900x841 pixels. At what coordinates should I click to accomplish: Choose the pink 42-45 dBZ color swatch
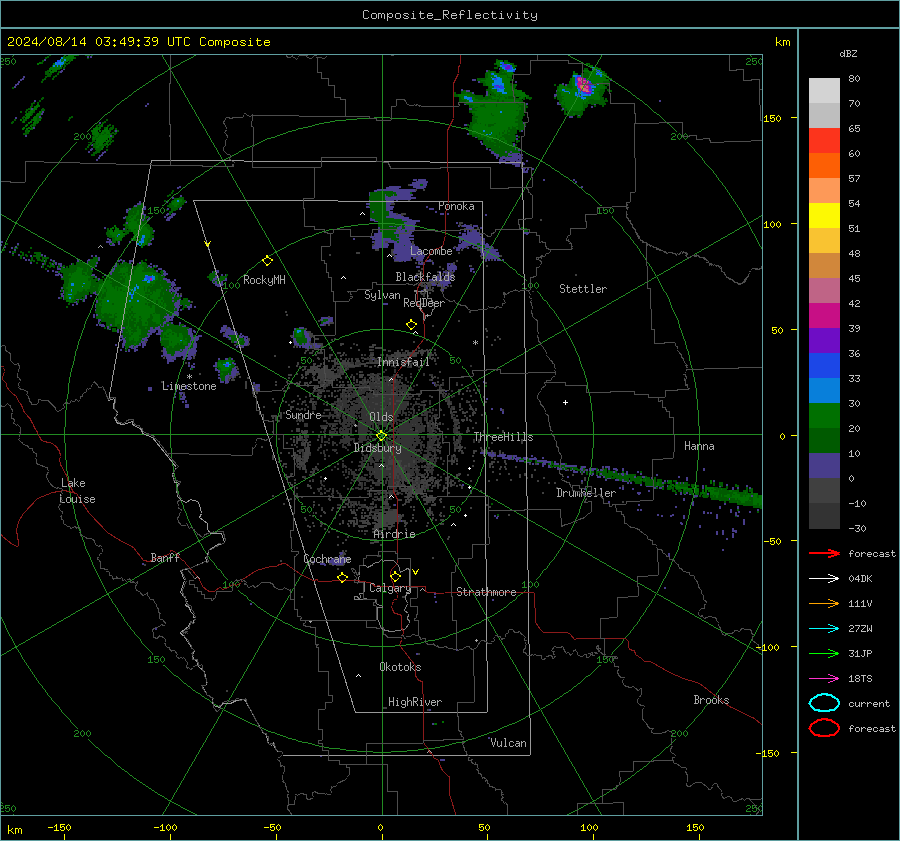[824, 291]
